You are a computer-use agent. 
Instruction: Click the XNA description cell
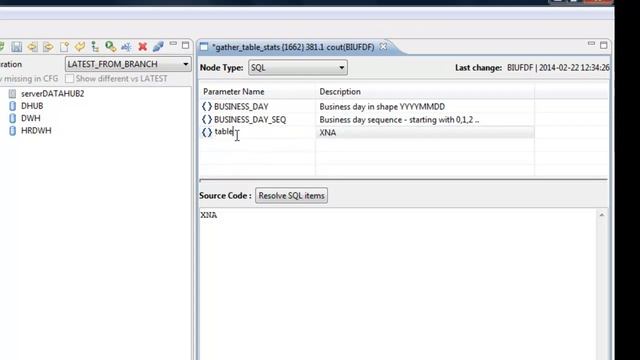click(x=424, y=133)
